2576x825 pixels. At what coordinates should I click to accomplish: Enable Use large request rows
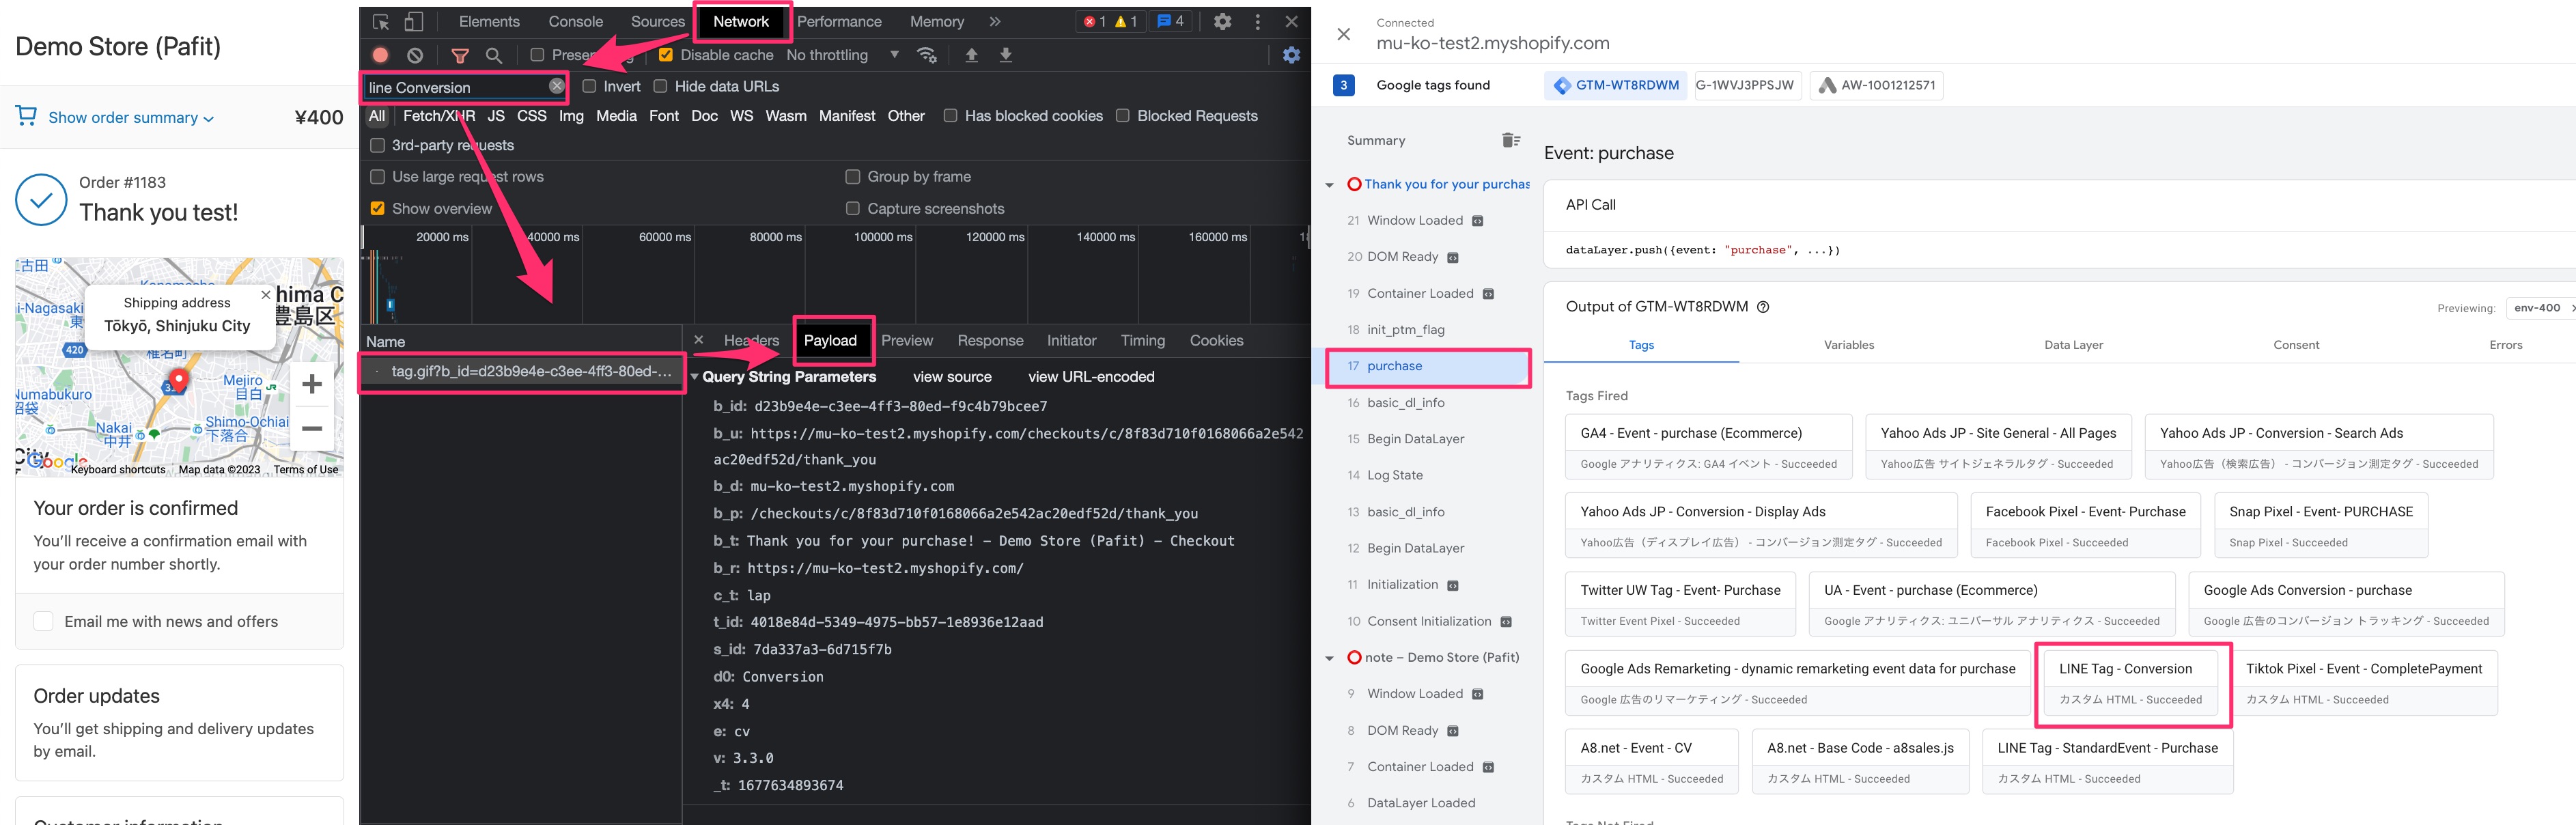[x=377, y=177]
